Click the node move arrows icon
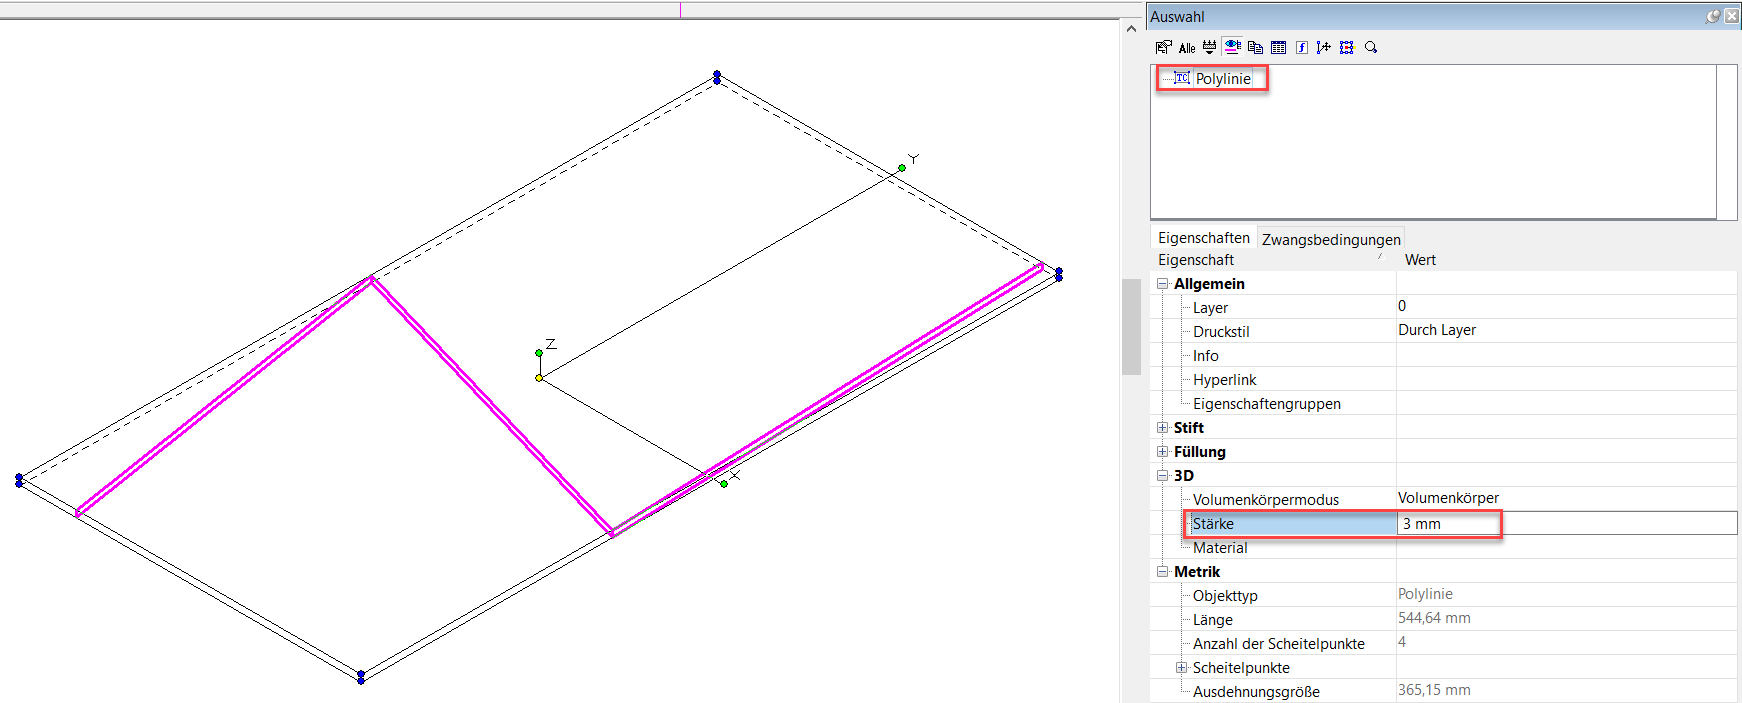The width and height of the screenshot is (1742, 703). pyautogui.click(x=1324, y=47)
